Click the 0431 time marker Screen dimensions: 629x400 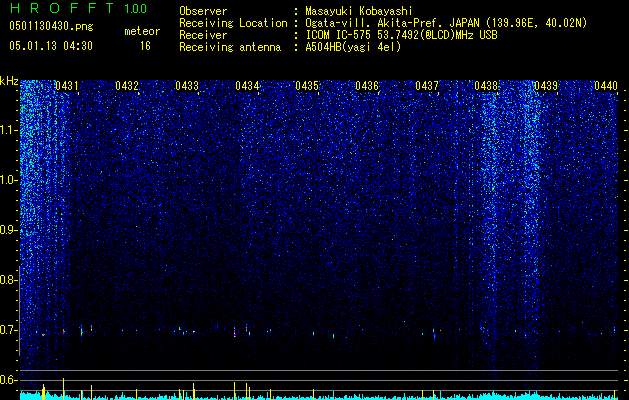pyautogui.click(x=67, y=86)
